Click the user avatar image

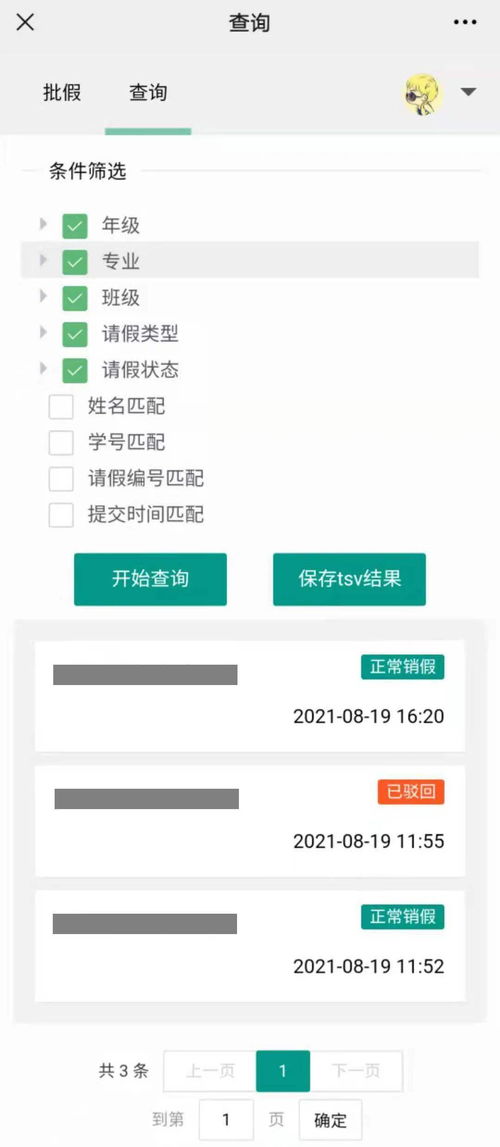423,94
